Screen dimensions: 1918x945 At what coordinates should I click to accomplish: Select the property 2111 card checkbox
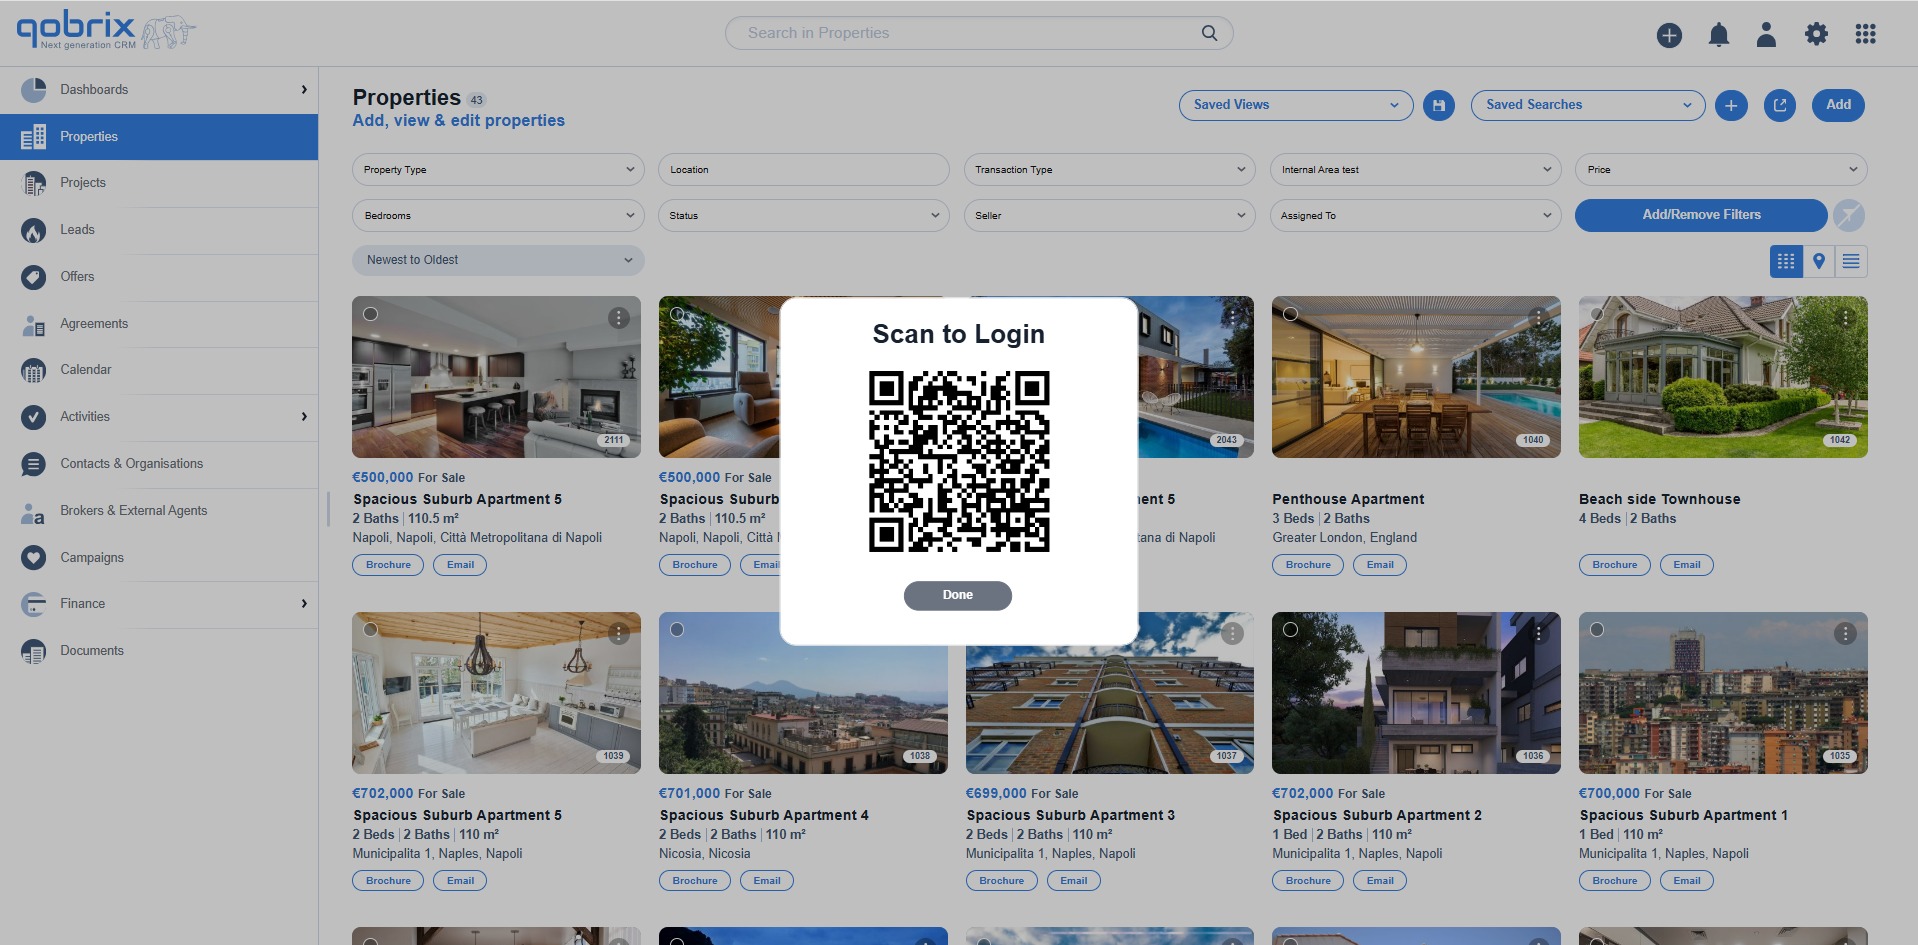click(x=370, y=314)
